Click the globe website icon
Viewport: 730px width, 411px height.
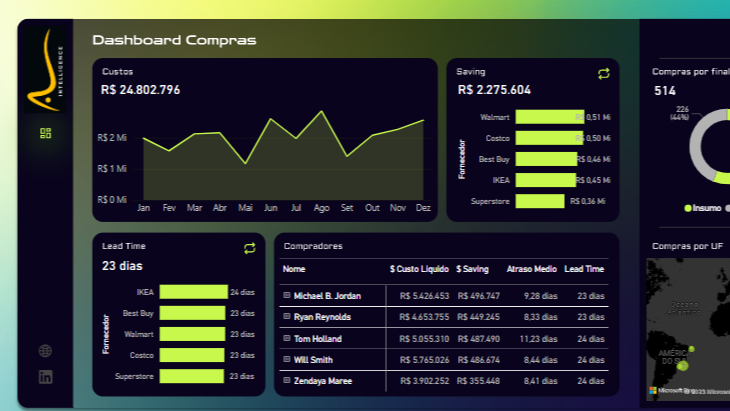click(45, 351)
